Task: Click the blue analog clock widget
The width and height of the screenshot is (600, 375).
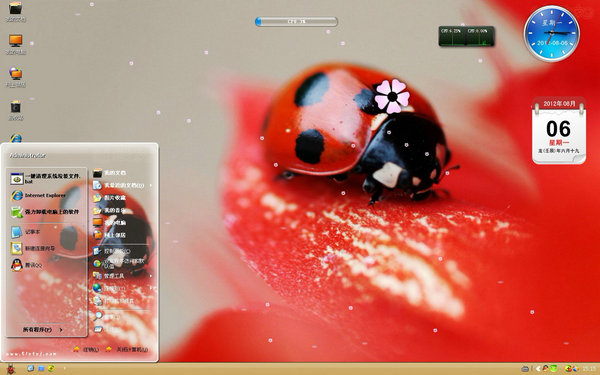Action: click(552, 33)
